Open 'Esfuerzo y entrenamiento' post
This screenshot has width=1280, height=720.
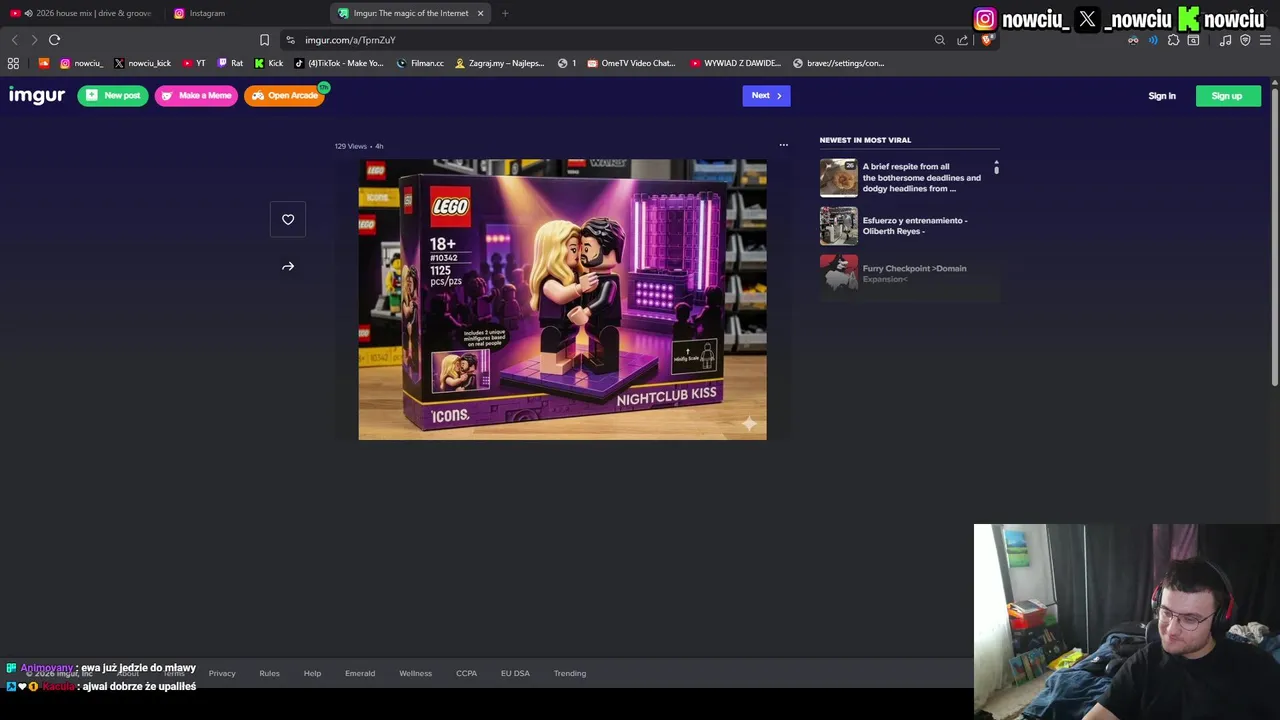[914, 225]
